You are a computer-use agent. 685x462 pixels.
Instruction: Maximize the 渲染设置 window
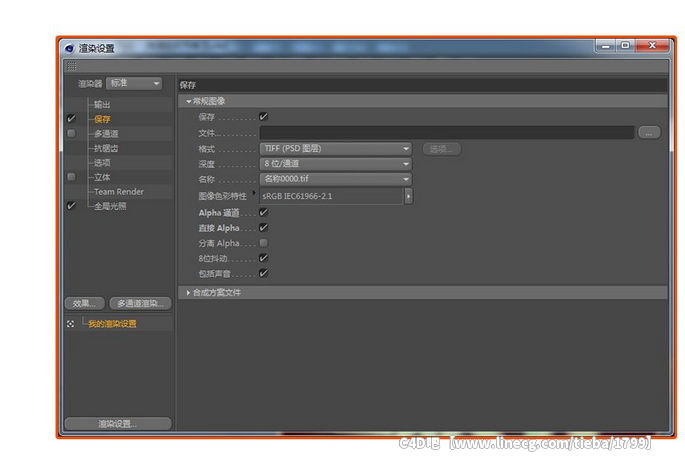click(x=626, y=45)
